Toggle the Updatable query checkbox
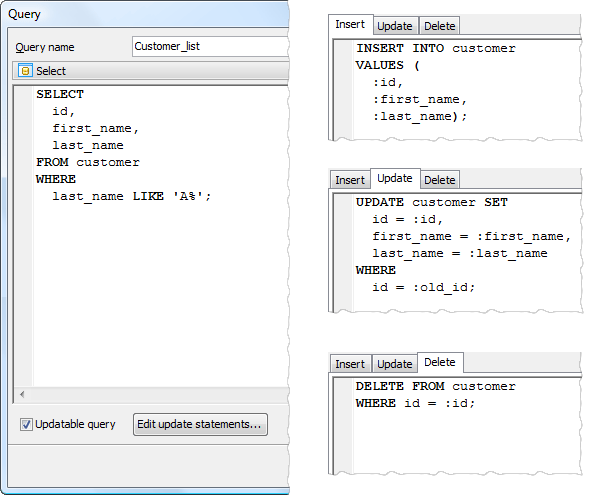Viewport: 600px width, 495px height. pyautogui.click(x=27, y=425)
